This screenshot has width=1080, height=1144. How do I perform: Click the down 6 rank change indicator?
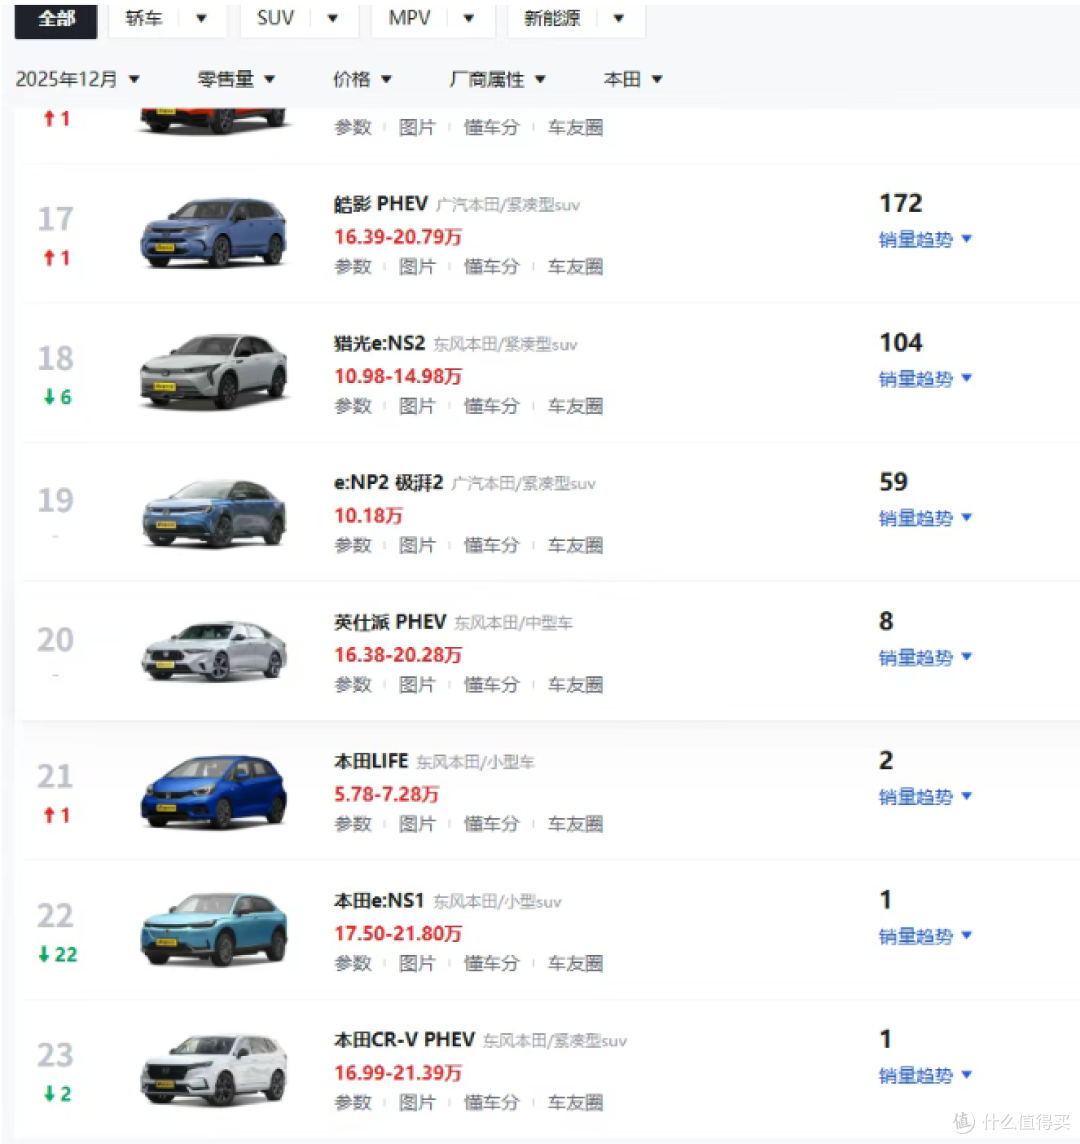pyautogui.click(x=58, y=397)
